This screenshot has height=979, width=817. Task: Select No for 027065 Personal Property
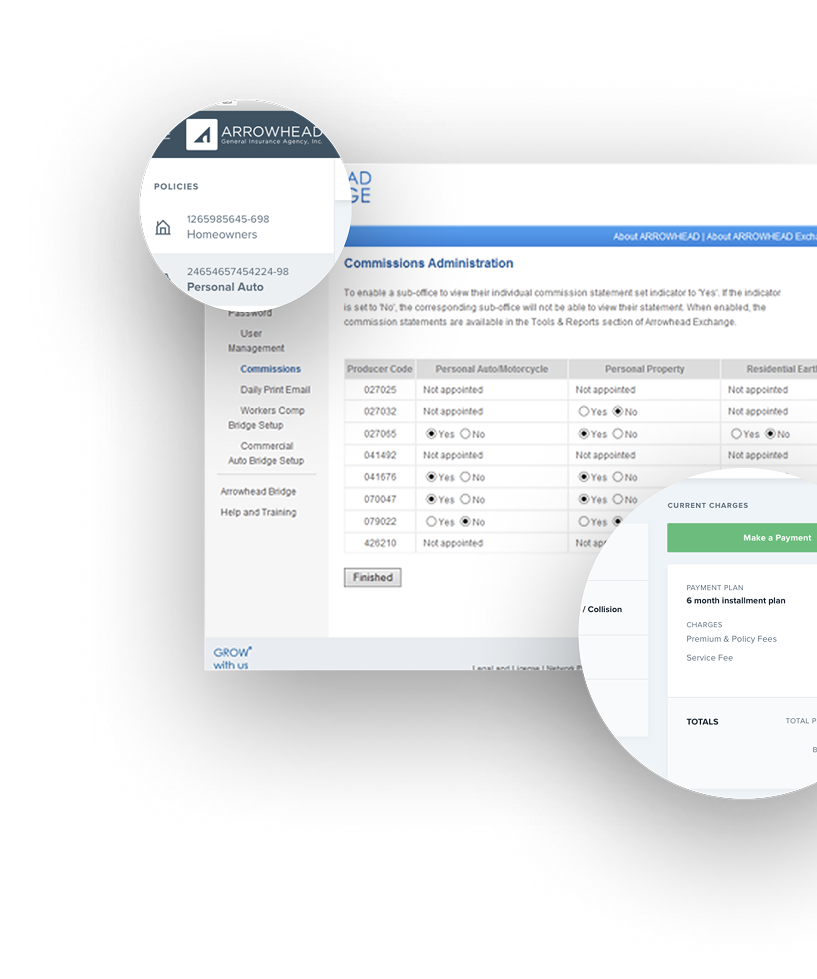click(618, 433)
